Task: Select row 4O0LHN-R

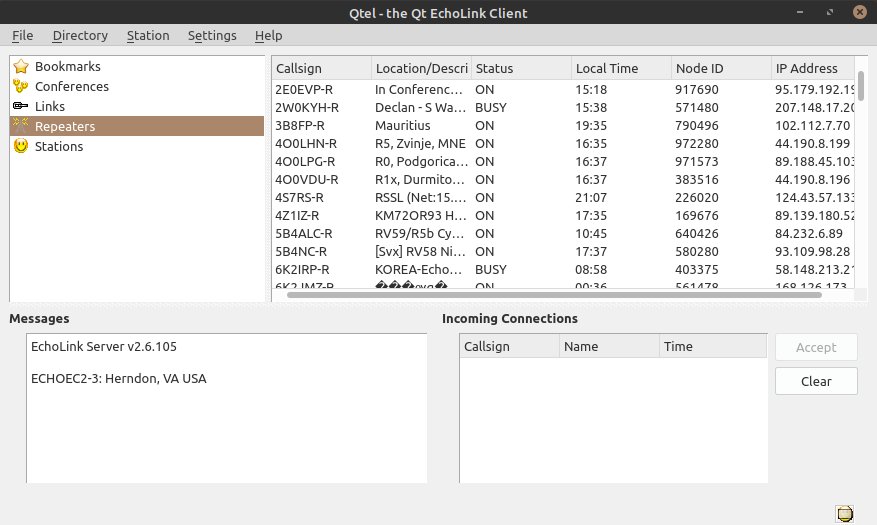Action: click(563, 143)
